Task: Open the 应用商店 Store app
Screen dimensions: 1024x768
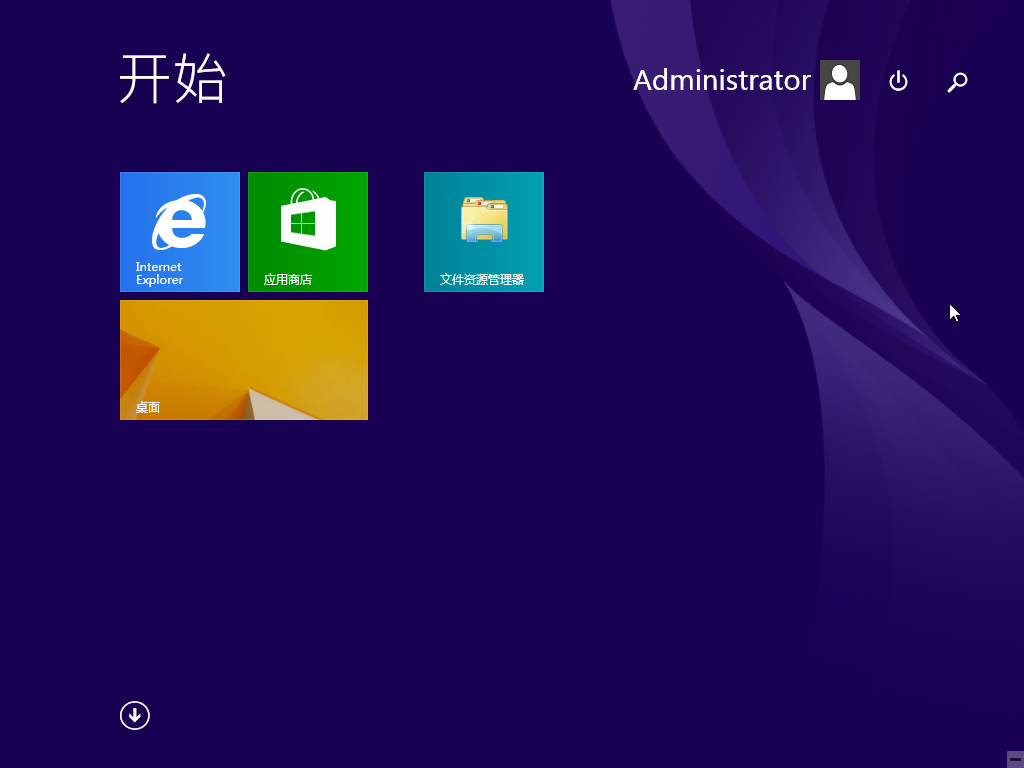Action: [307, 231]
